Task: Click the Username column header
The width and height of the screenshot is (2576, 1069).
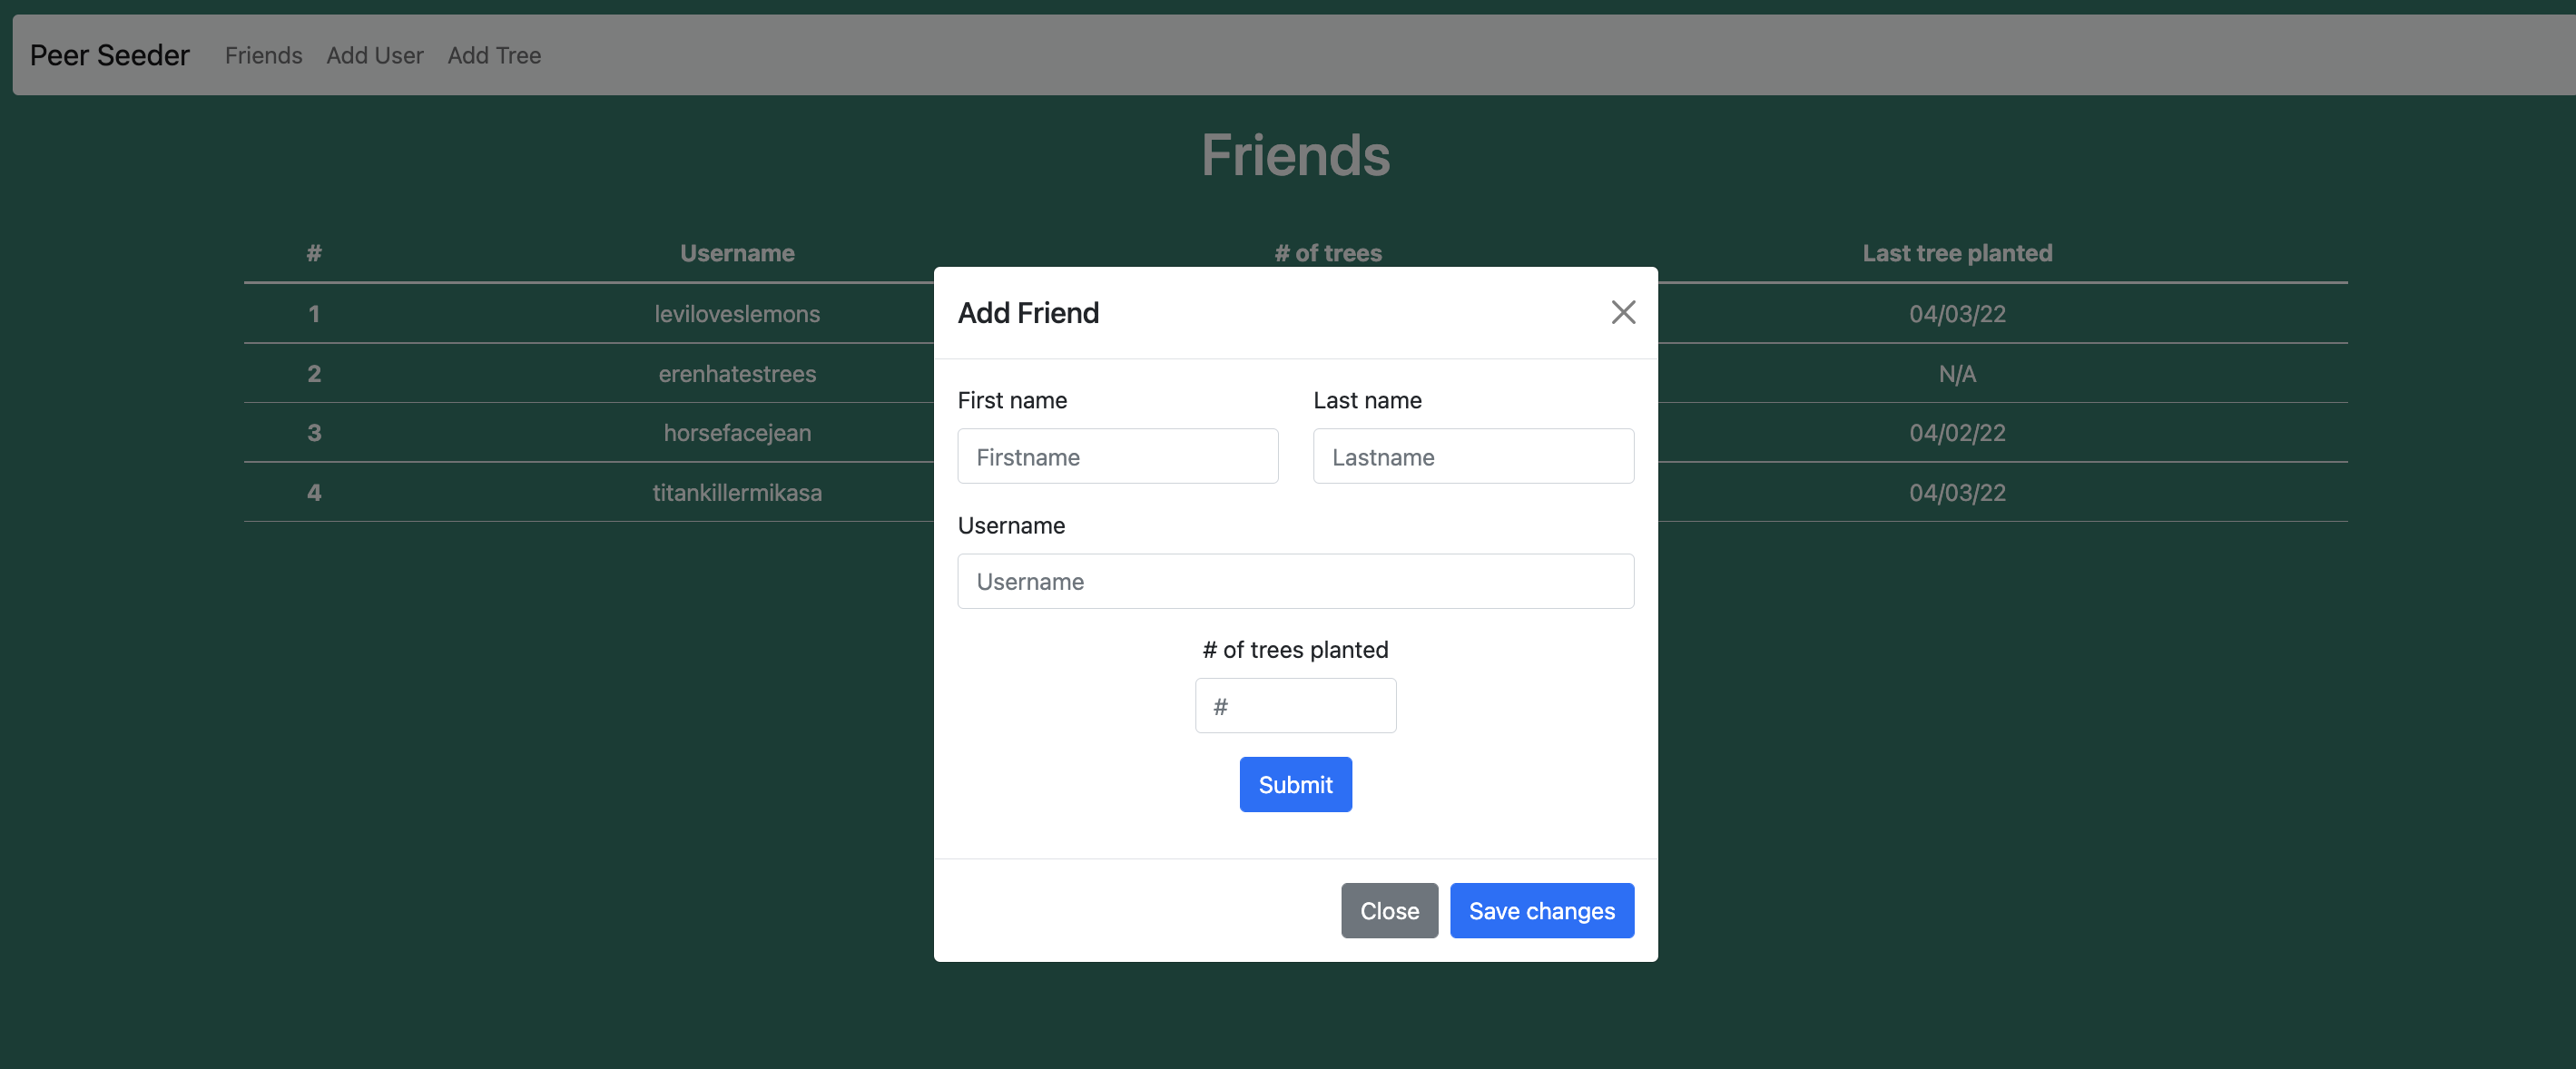Action: tap(736, 254)
